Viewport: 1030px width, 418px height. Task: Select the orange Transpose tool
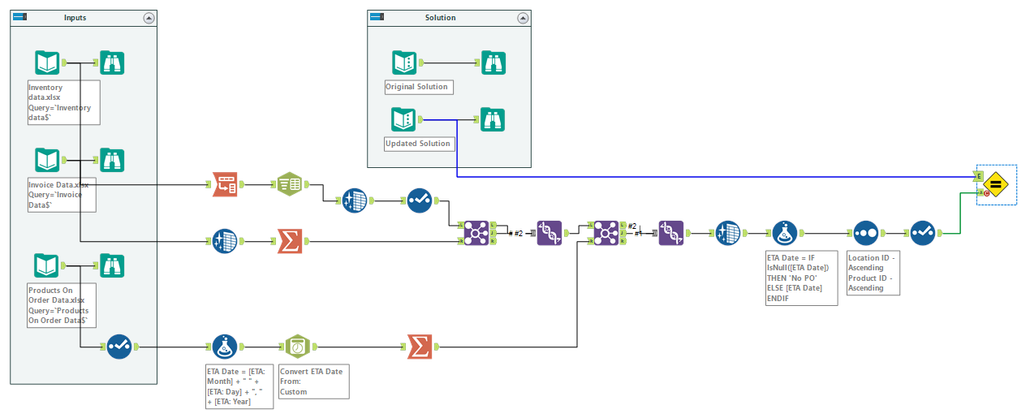(225, 185)
